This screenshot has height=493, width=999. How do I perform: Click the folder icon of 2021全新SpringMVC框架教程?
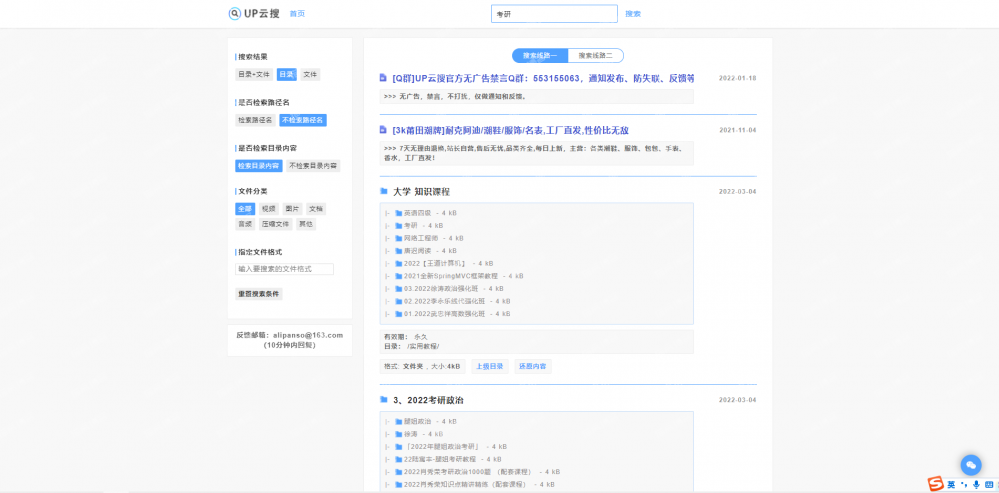click(399, 276)
